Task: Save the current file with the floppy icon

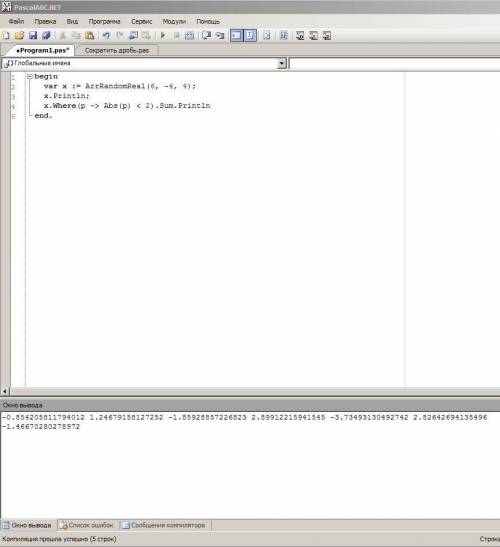Action: 33,36
